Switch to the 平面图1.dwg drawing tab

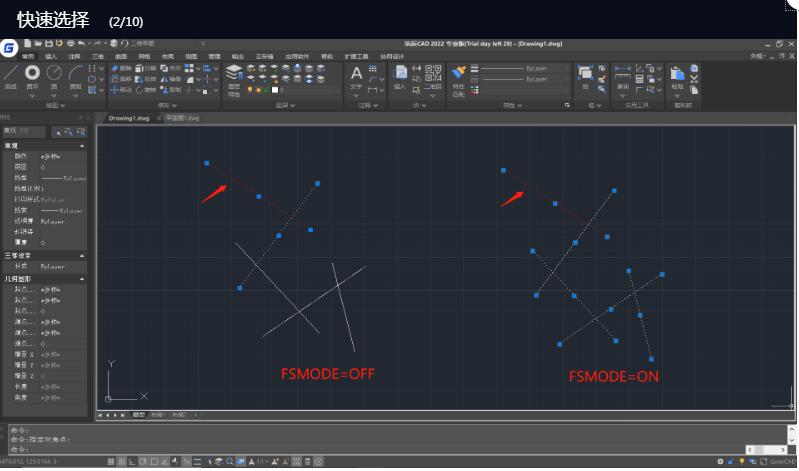pyautogui.click(x=182, y=118)
